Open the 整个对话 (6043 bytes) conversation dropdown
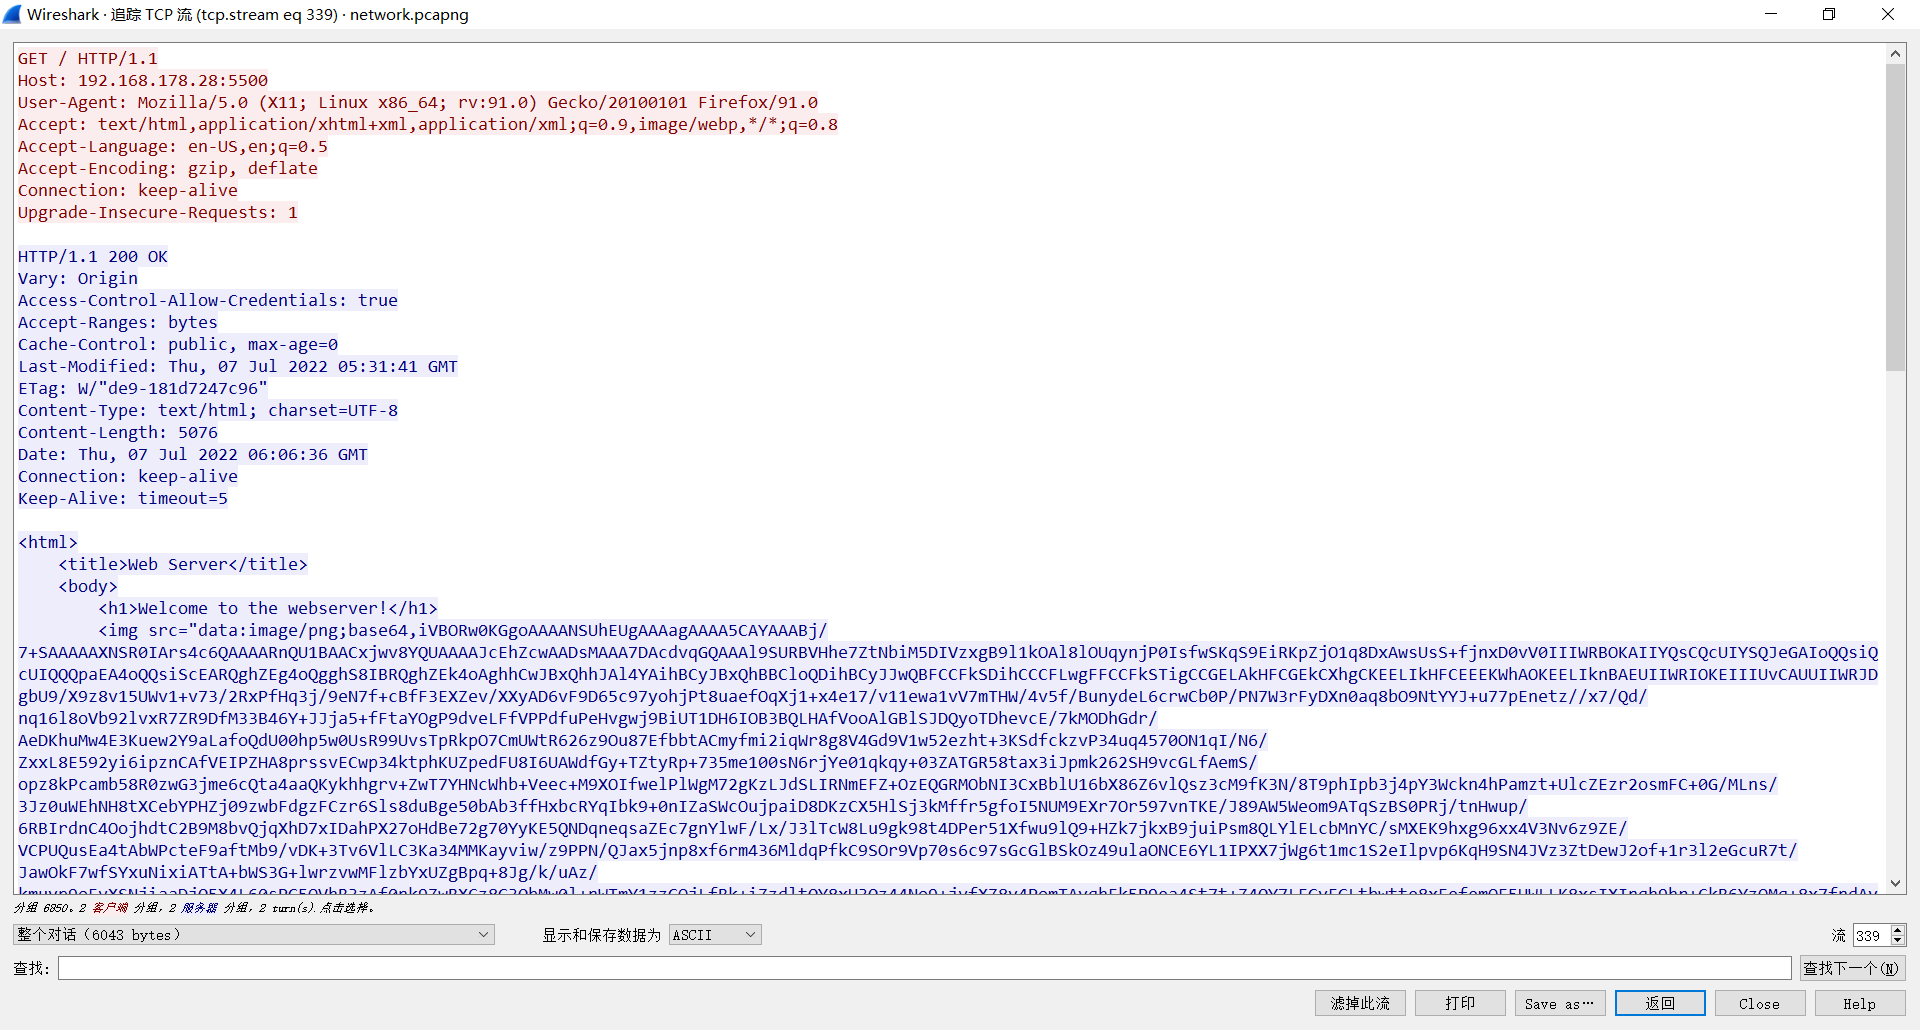This screenshot has width=1920, height=1030. click(x=254, y=935)
